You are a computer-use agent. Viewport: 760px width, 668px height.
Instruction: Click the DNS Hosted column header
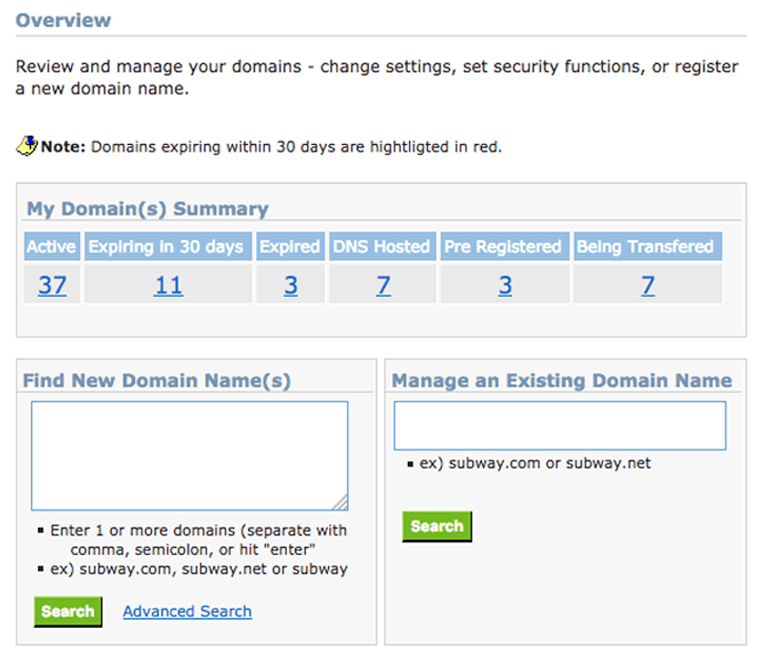[x=382, y=246]
